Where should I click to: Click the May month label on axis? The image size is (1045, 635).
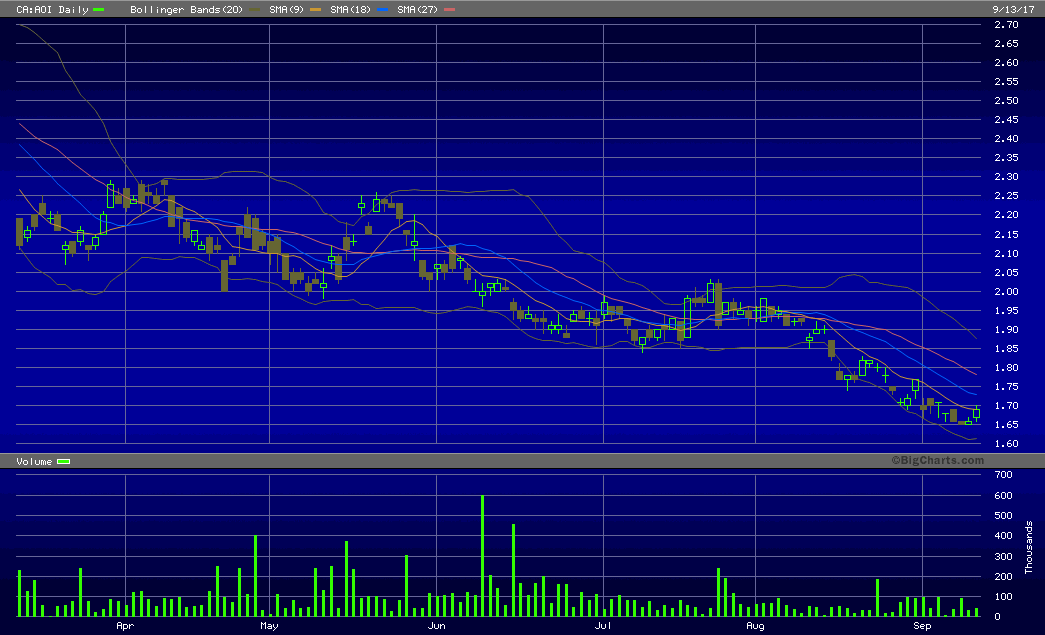click(x=269, y=626)
